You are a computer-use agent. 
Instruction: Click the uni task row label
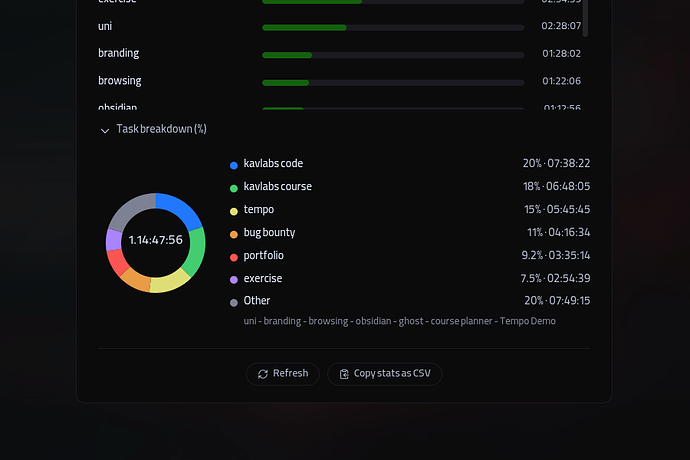(105, 26)
